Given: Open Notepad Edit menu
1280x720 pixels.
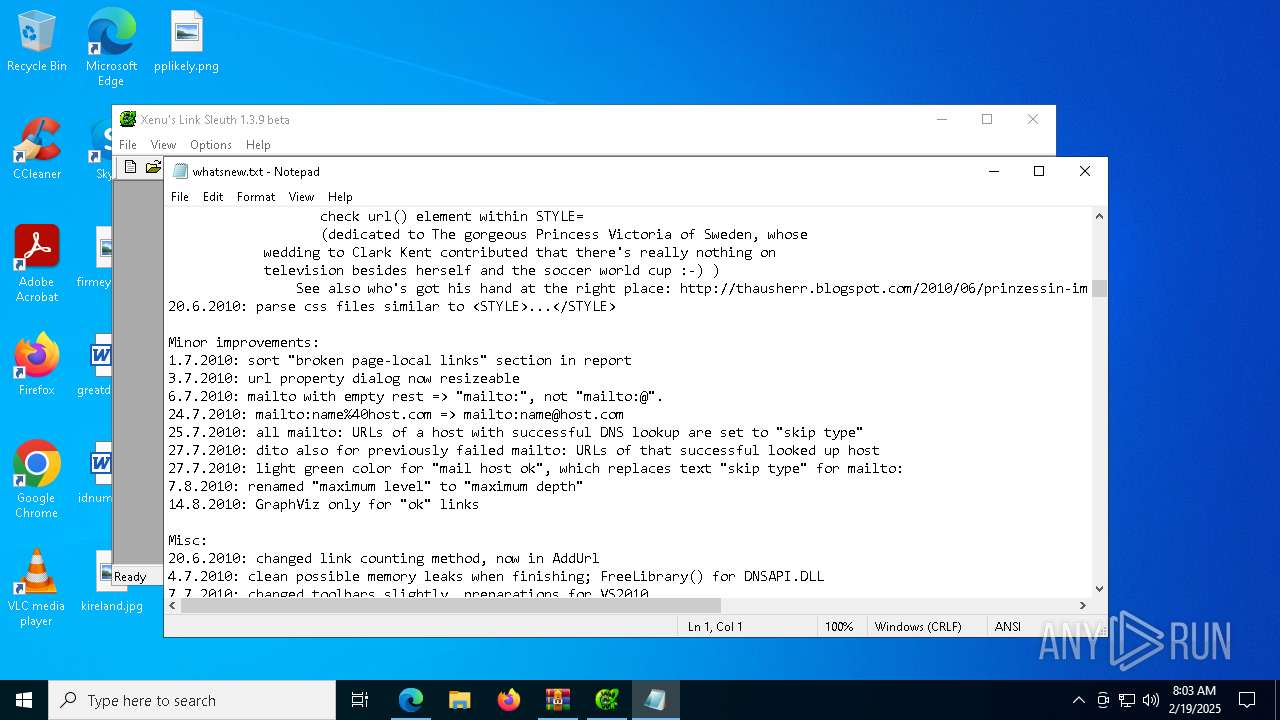Looking at the screenshot, I should pyautogui.click(x=213, y=197).
